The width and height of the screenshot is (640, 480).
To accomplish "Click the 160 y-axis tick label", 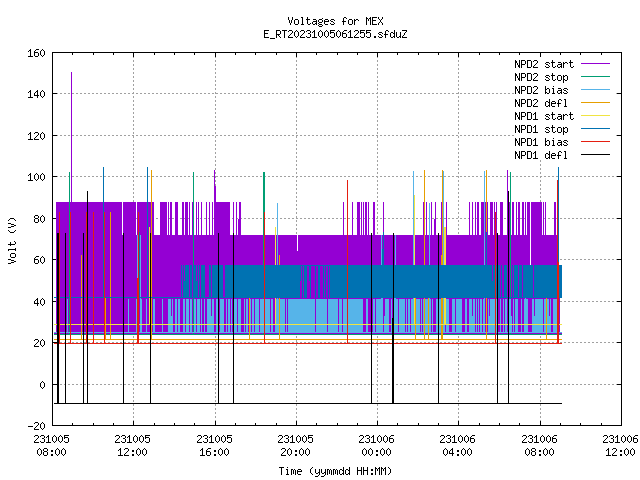I will point(36,53).
